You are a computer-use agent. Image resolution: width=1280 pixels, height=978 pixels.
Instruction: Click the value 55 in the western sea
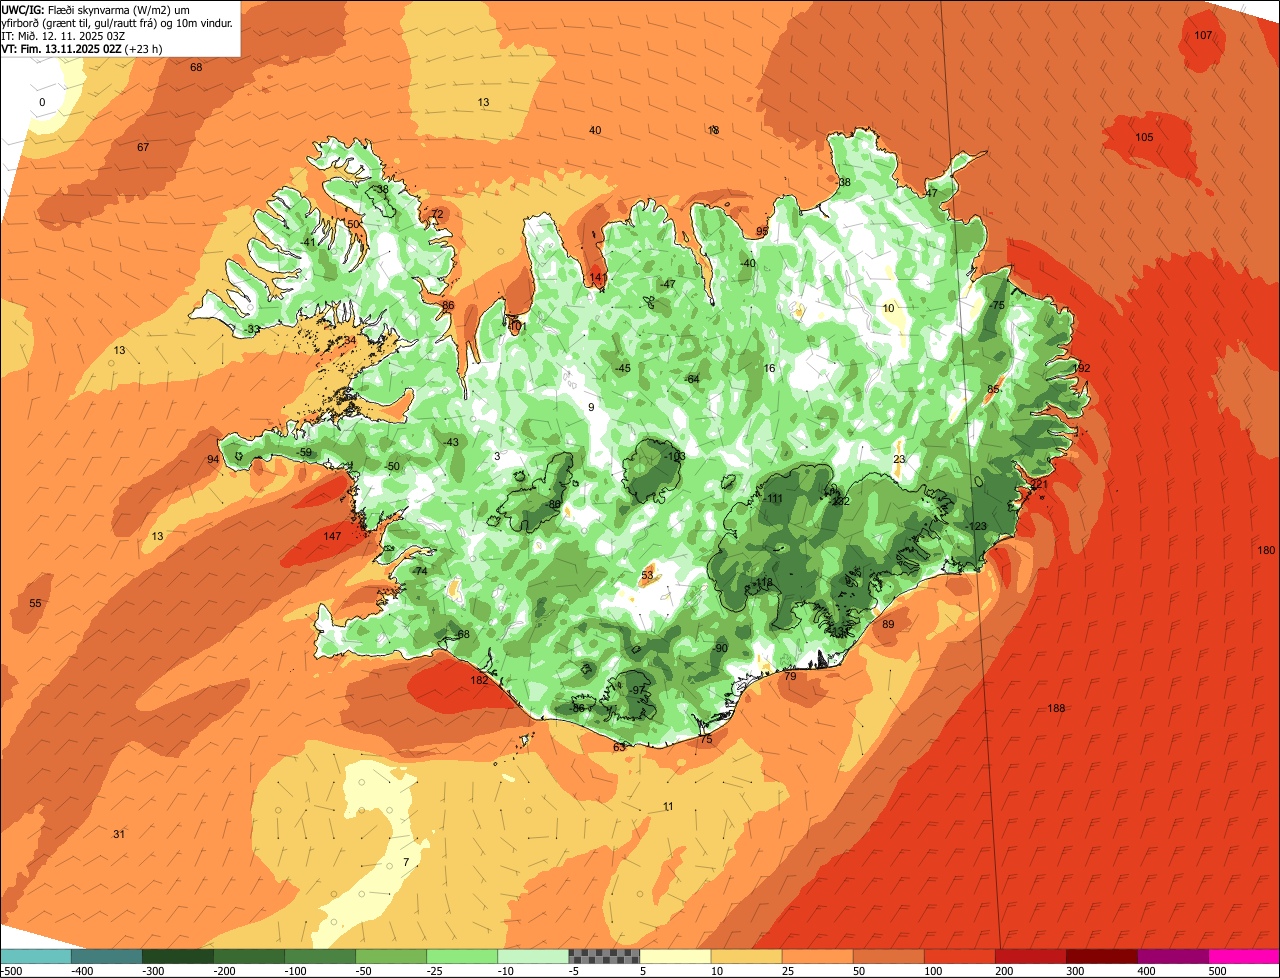tap(35, 603)
